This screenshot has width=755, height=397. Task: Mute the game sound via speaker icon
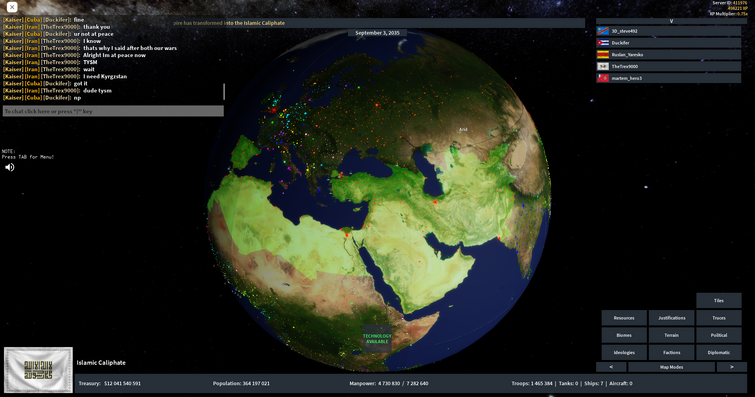[10, 167]
